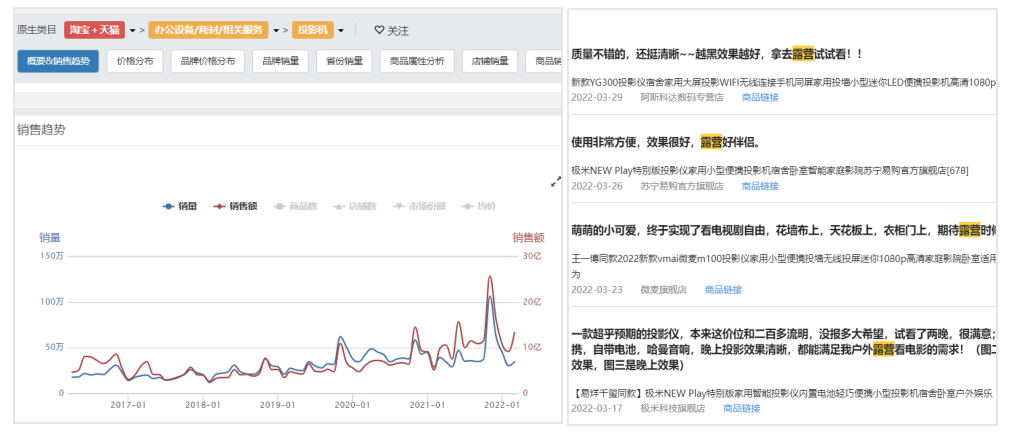Toggle the 销量 series in chart legend

[x=179, y=206]
